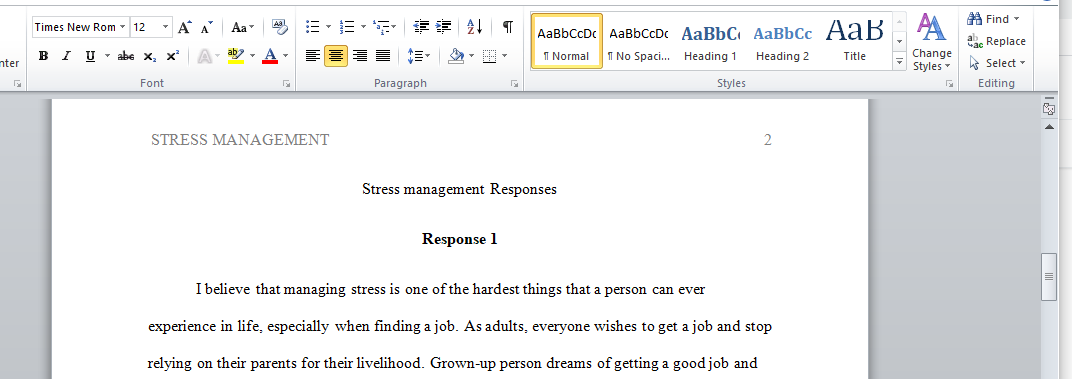This screenshot has height=379, width=1072.
Task: Open Line Spacing options
Action: [418, 56]
